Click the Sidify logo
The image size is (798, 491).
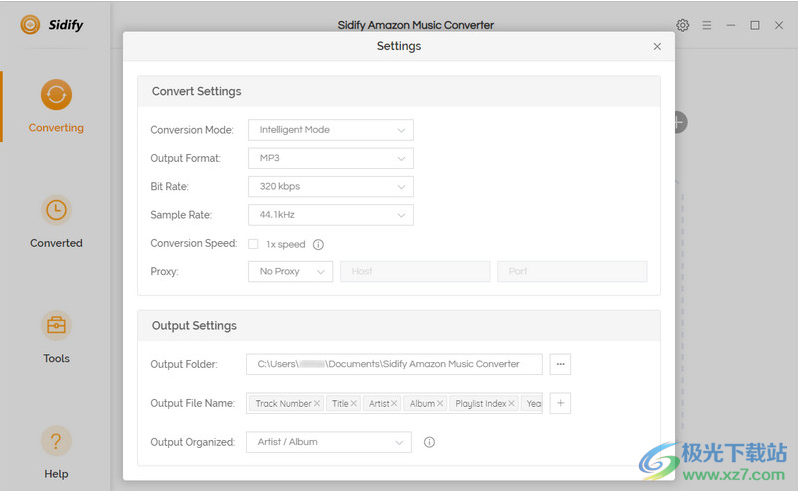point(51,24)
